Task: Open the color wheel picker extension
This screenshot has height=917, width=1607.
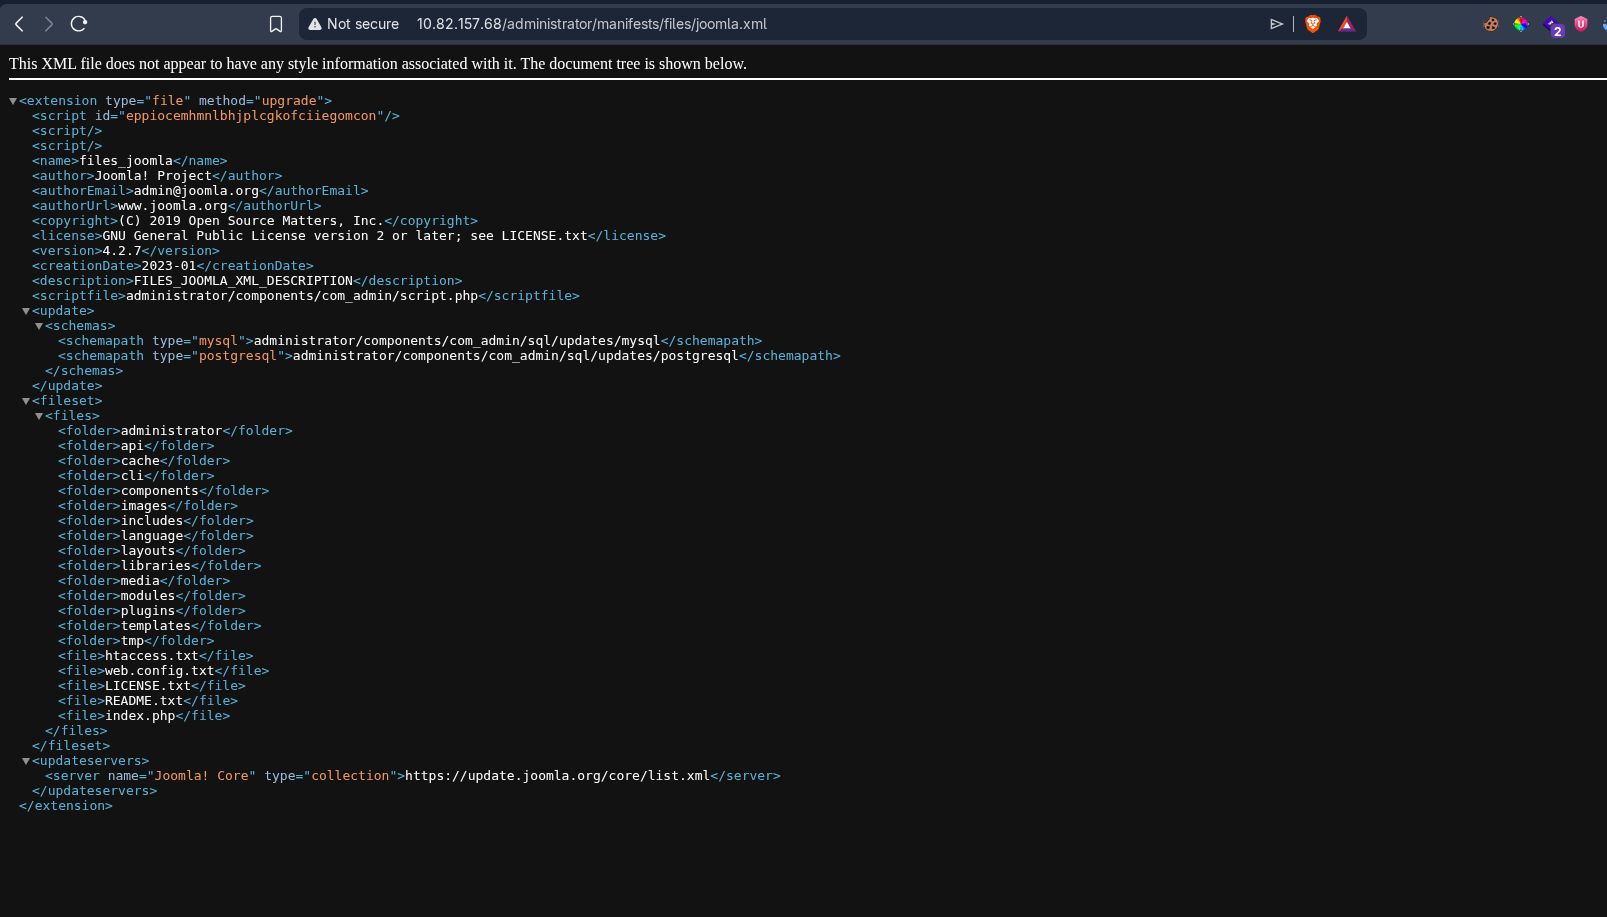Action: (x=1521, y=24)
